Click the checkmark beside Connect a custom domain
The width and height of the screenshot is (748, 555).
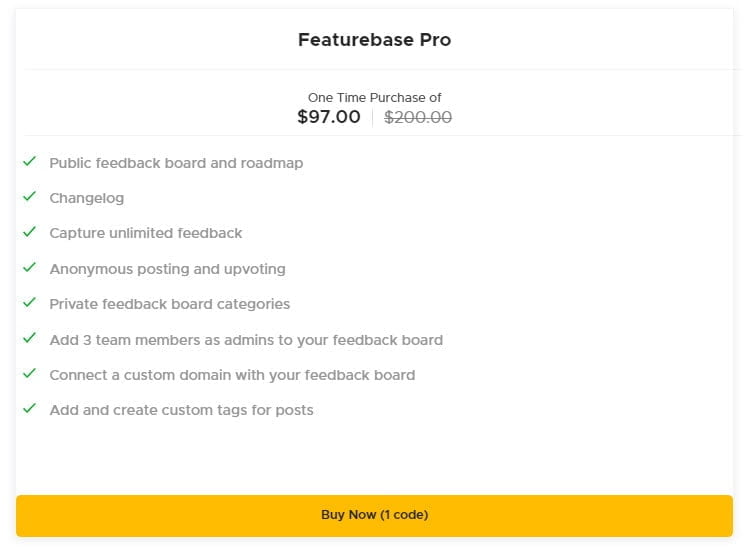(x=30, y=374)
